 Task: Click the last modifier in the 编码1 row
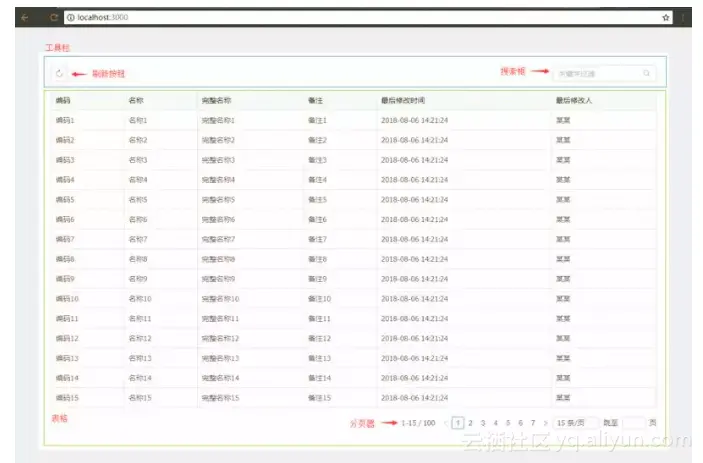click(563, 120)
